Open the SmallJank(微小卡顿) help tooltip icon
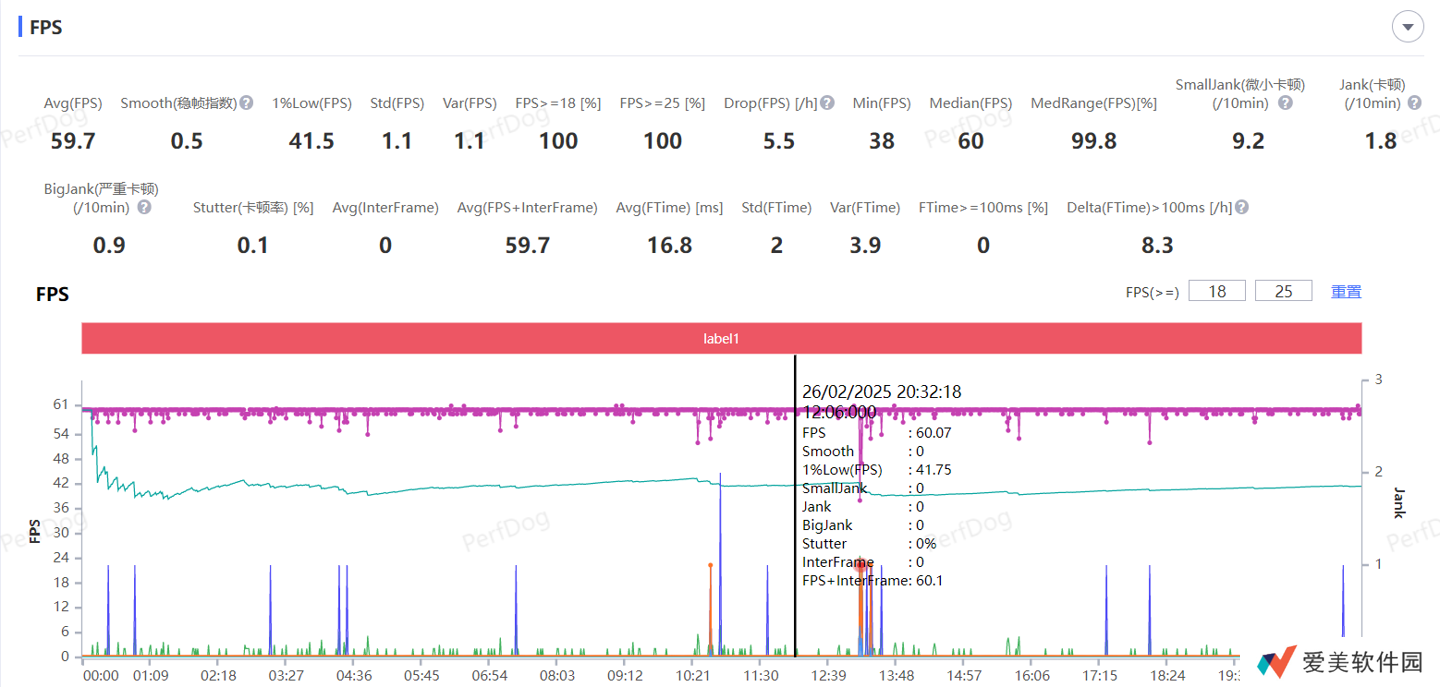The image size is (1440, 687). (1286, 103)
